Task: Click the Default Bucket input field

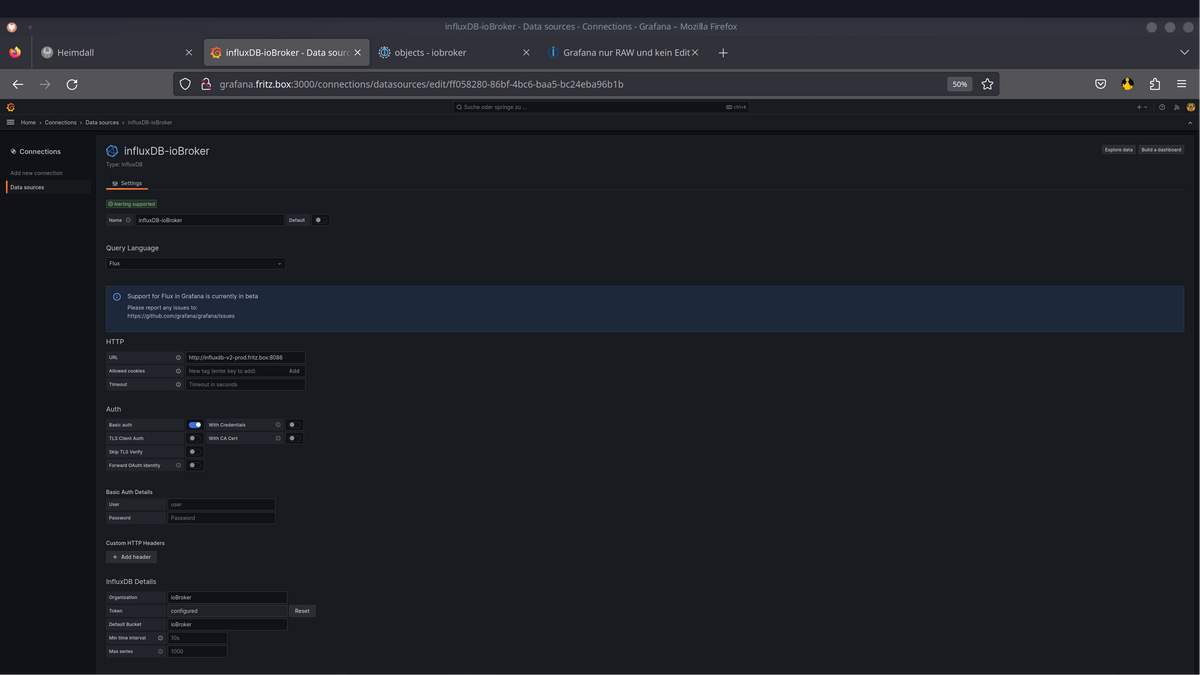Action: coord(227,624)
